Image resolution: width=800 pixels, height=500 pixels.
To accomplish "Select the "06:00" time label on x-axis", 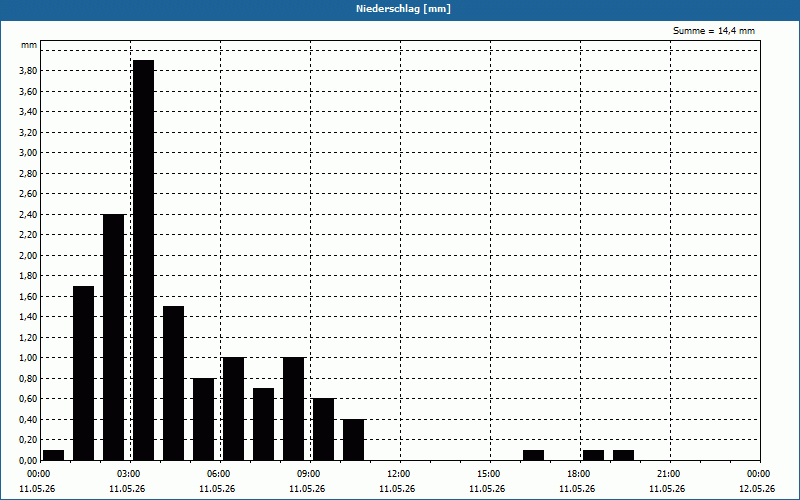I will point(220,474).
